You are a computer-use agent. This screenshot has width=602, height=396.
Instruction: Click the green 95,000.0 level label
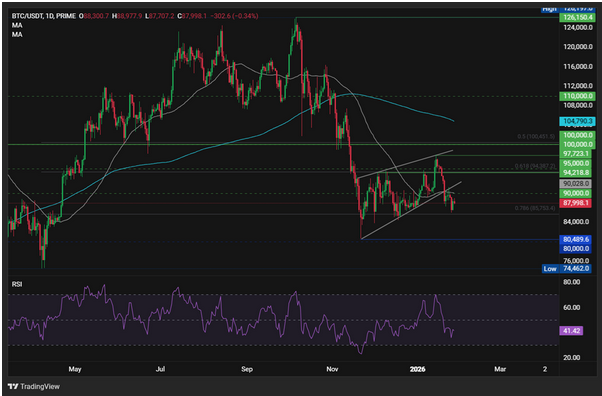[577, 163]
